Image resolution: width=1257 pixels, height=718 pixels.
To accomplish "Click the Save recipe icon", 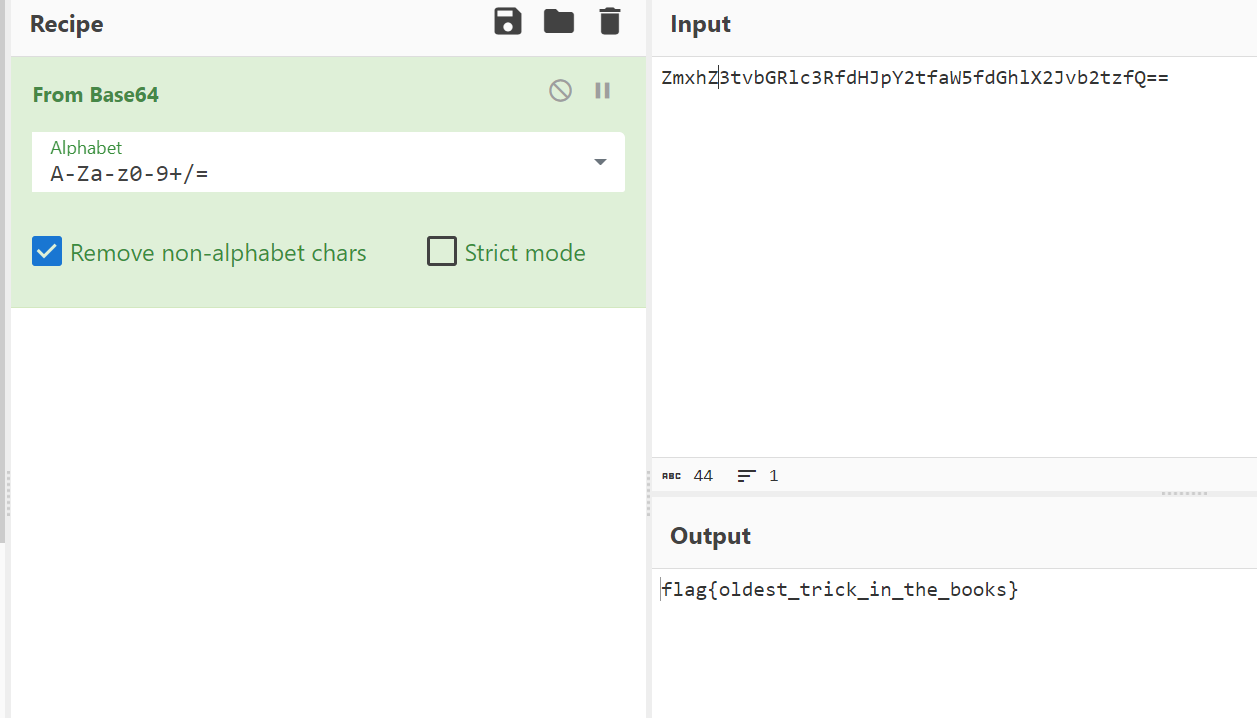I will 508,22.
